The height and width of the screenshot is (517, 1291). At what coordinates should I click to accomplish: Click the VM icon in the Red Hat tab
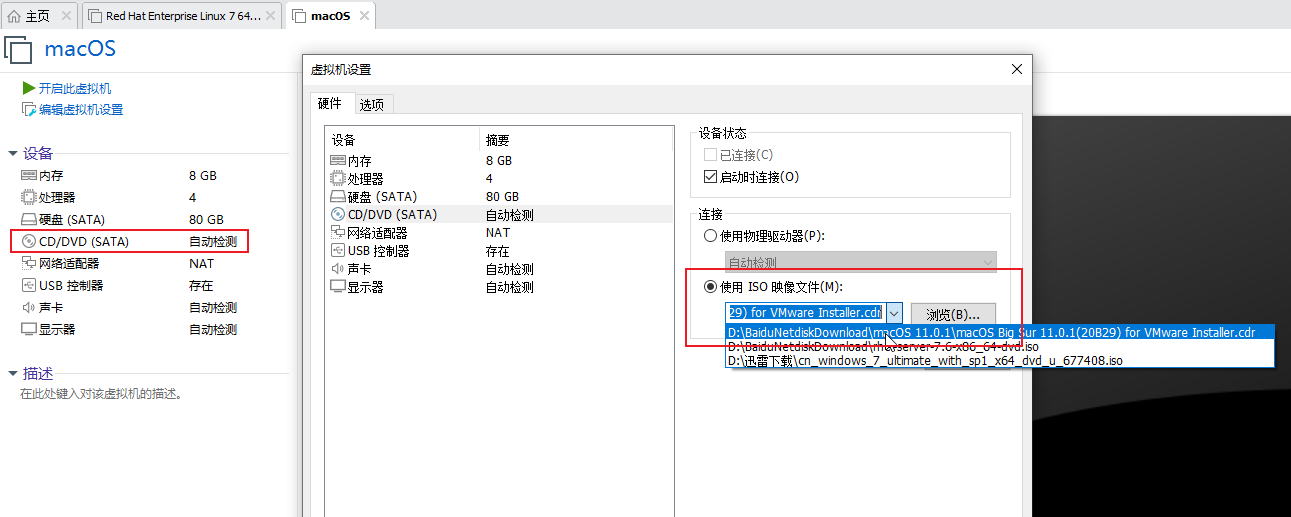point(95,16)
